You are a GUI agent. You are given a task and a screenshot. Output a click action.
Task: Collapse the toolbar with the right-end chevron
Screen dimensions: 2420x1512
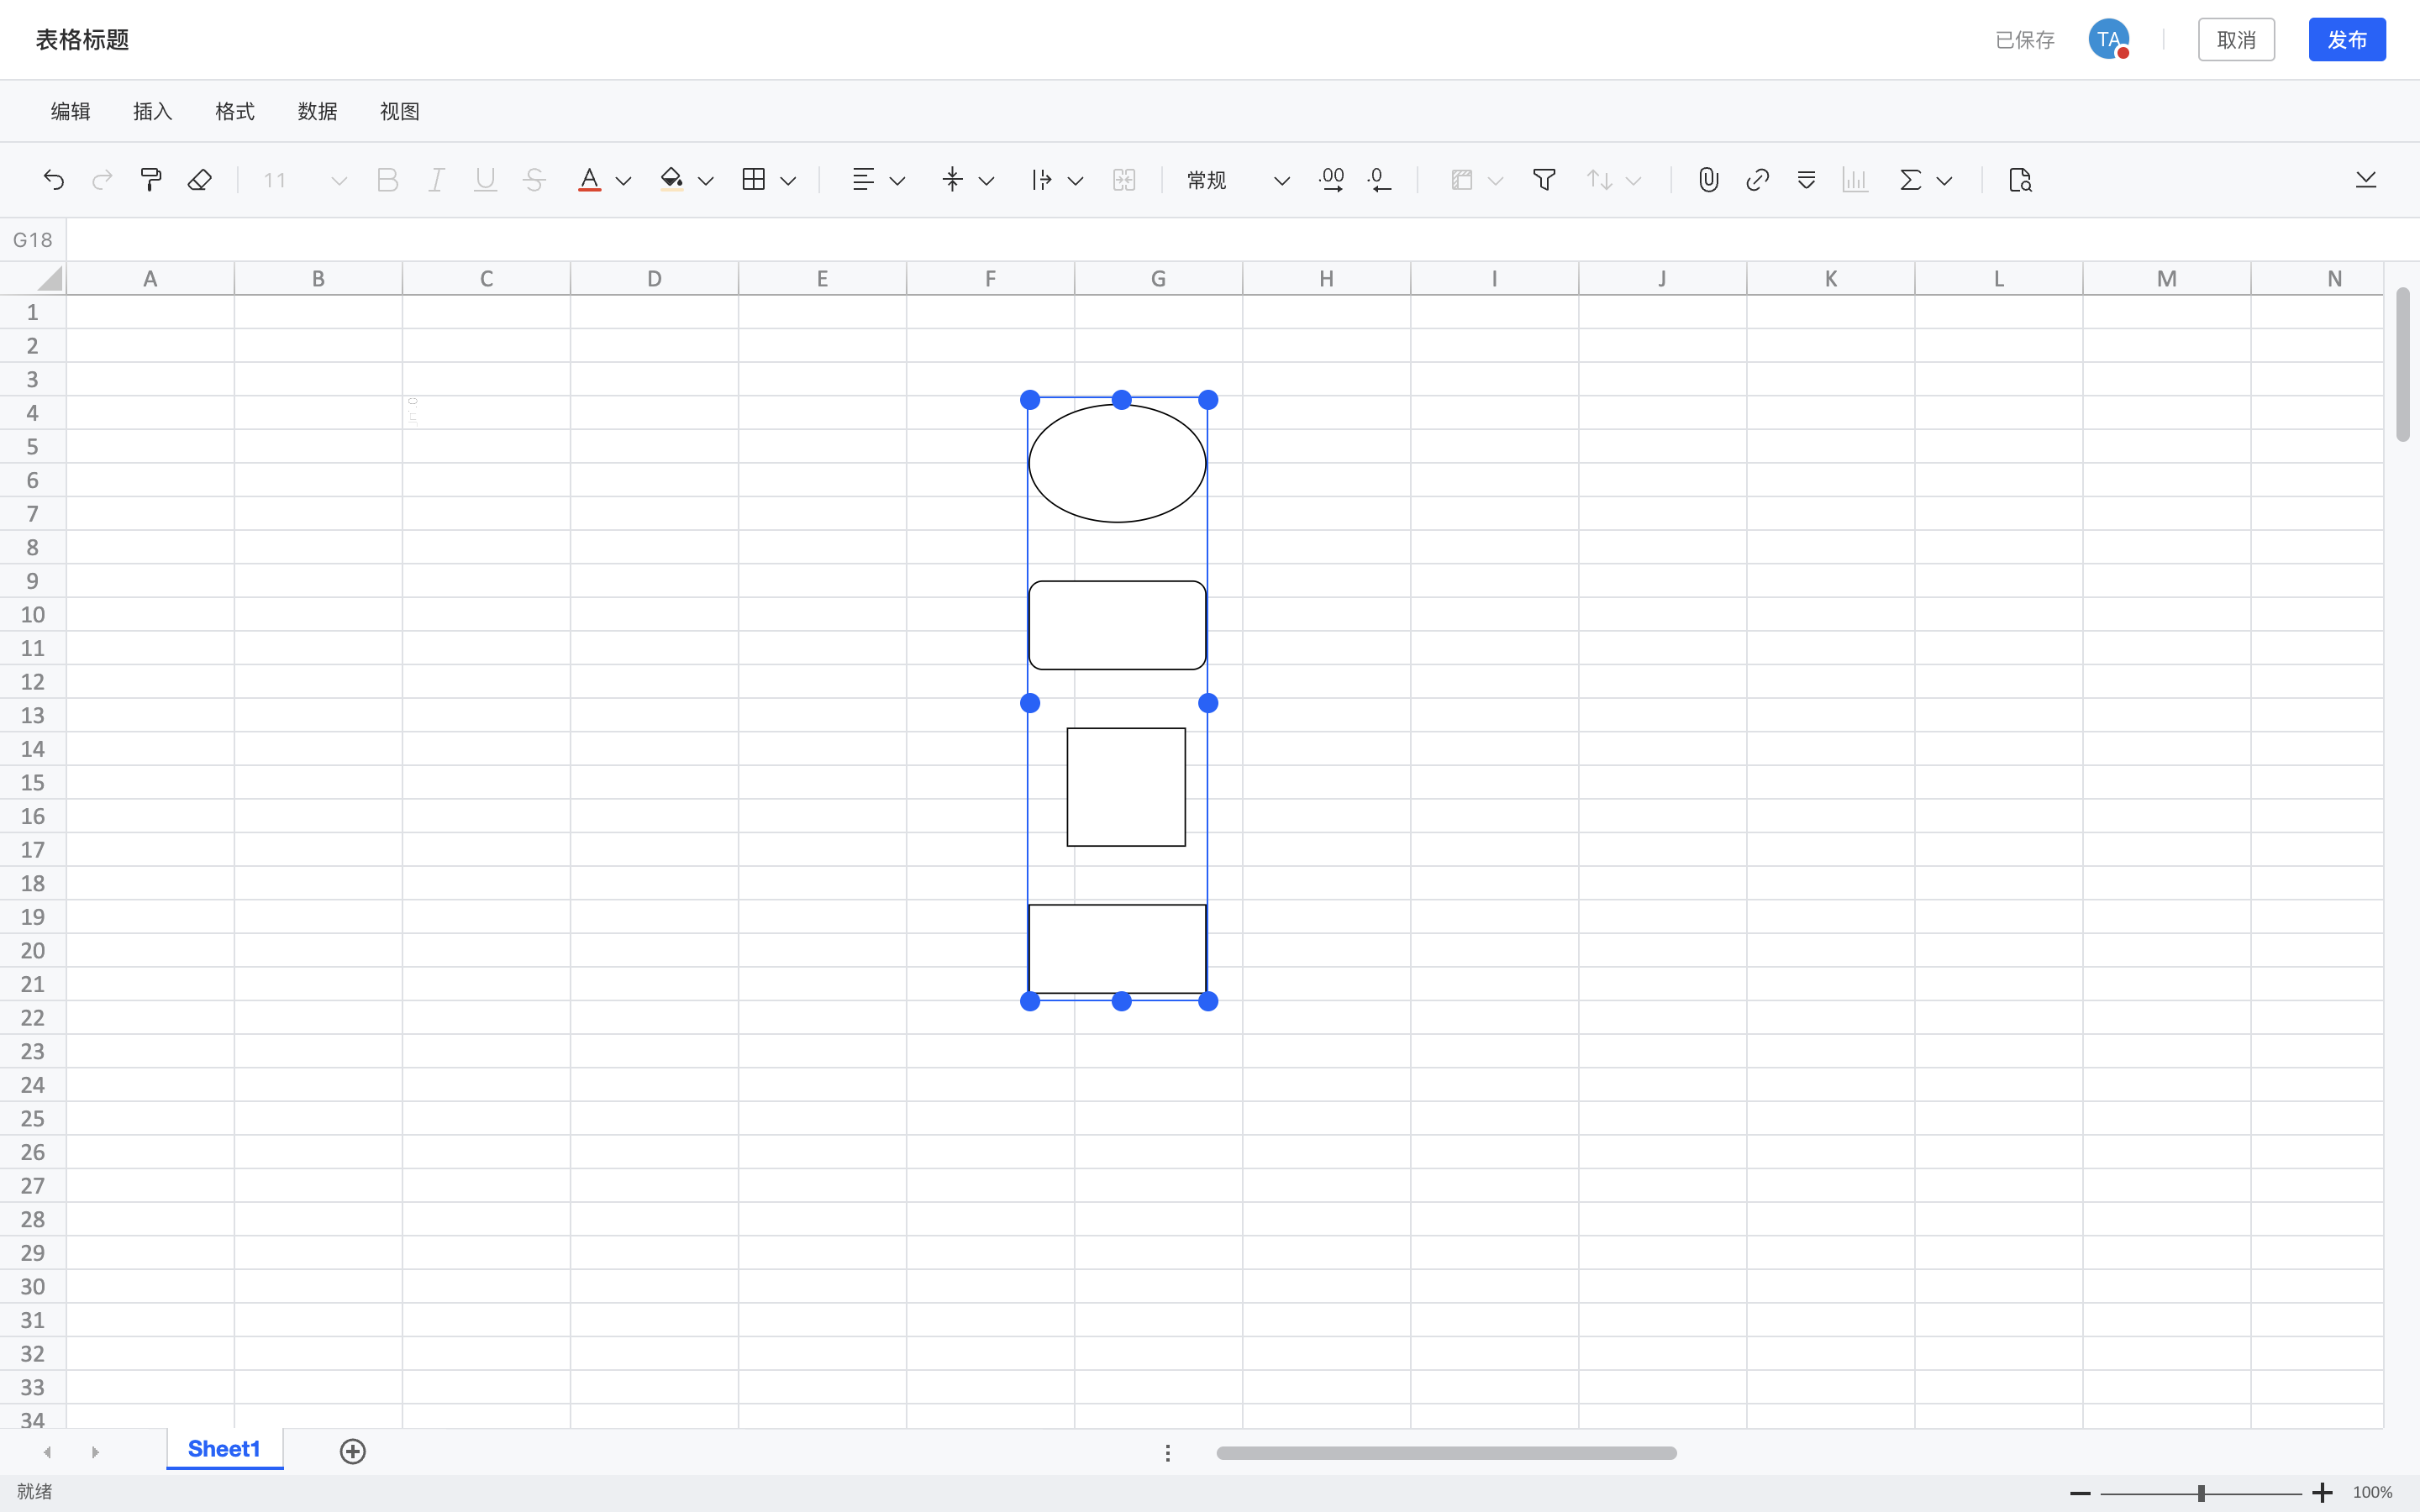click(2366, 180)
